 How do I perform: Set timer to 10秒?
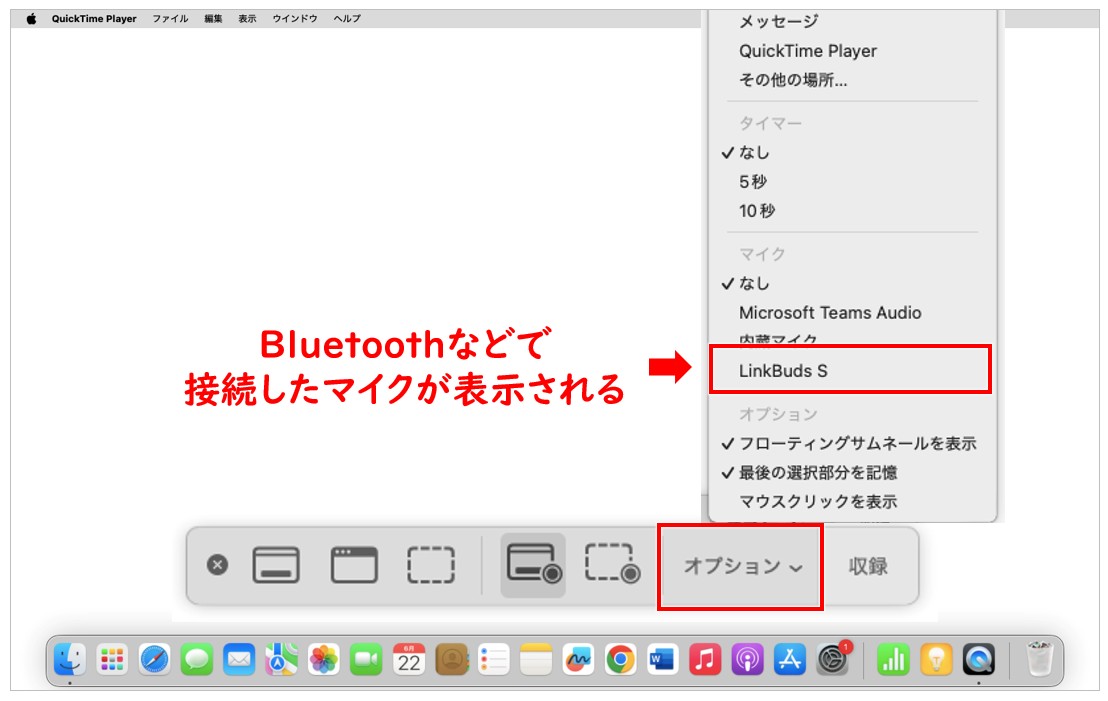[x=757, y=211]
